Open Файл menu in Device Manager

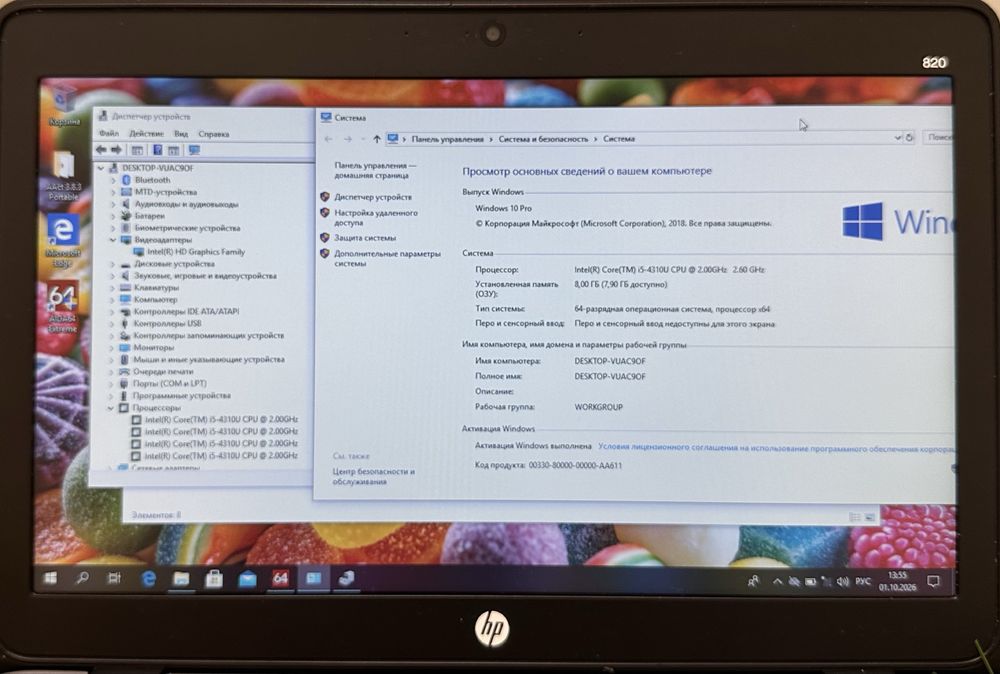tap(109, 134)
